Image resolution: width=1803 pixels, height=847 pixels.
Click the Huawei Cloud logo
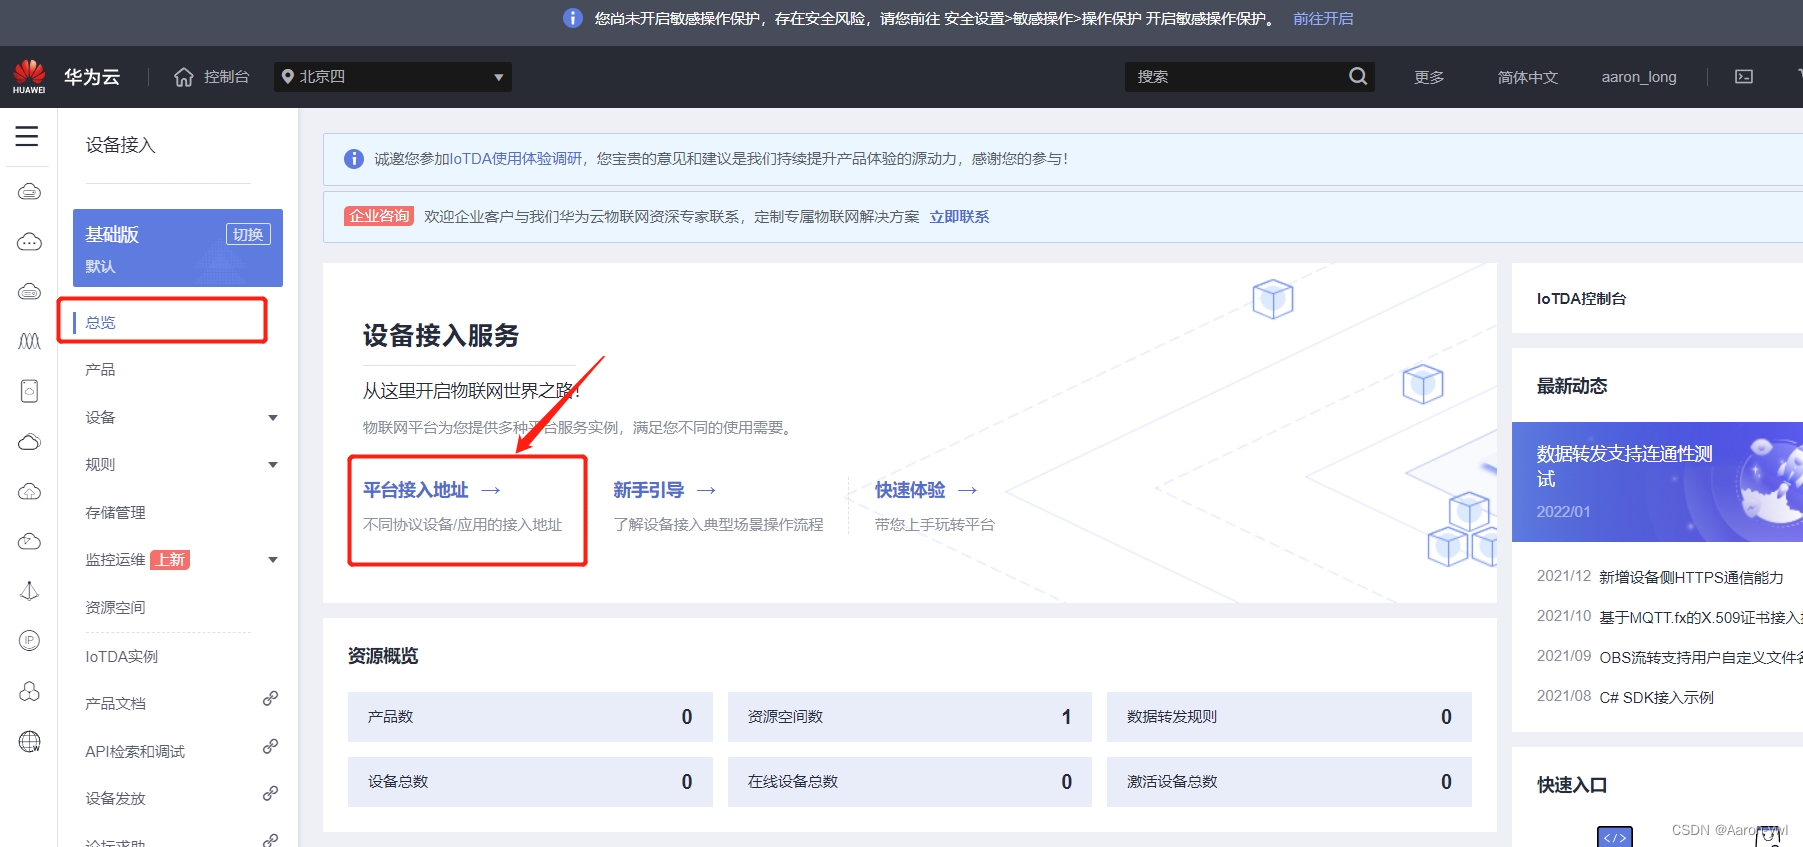point(29,76)
